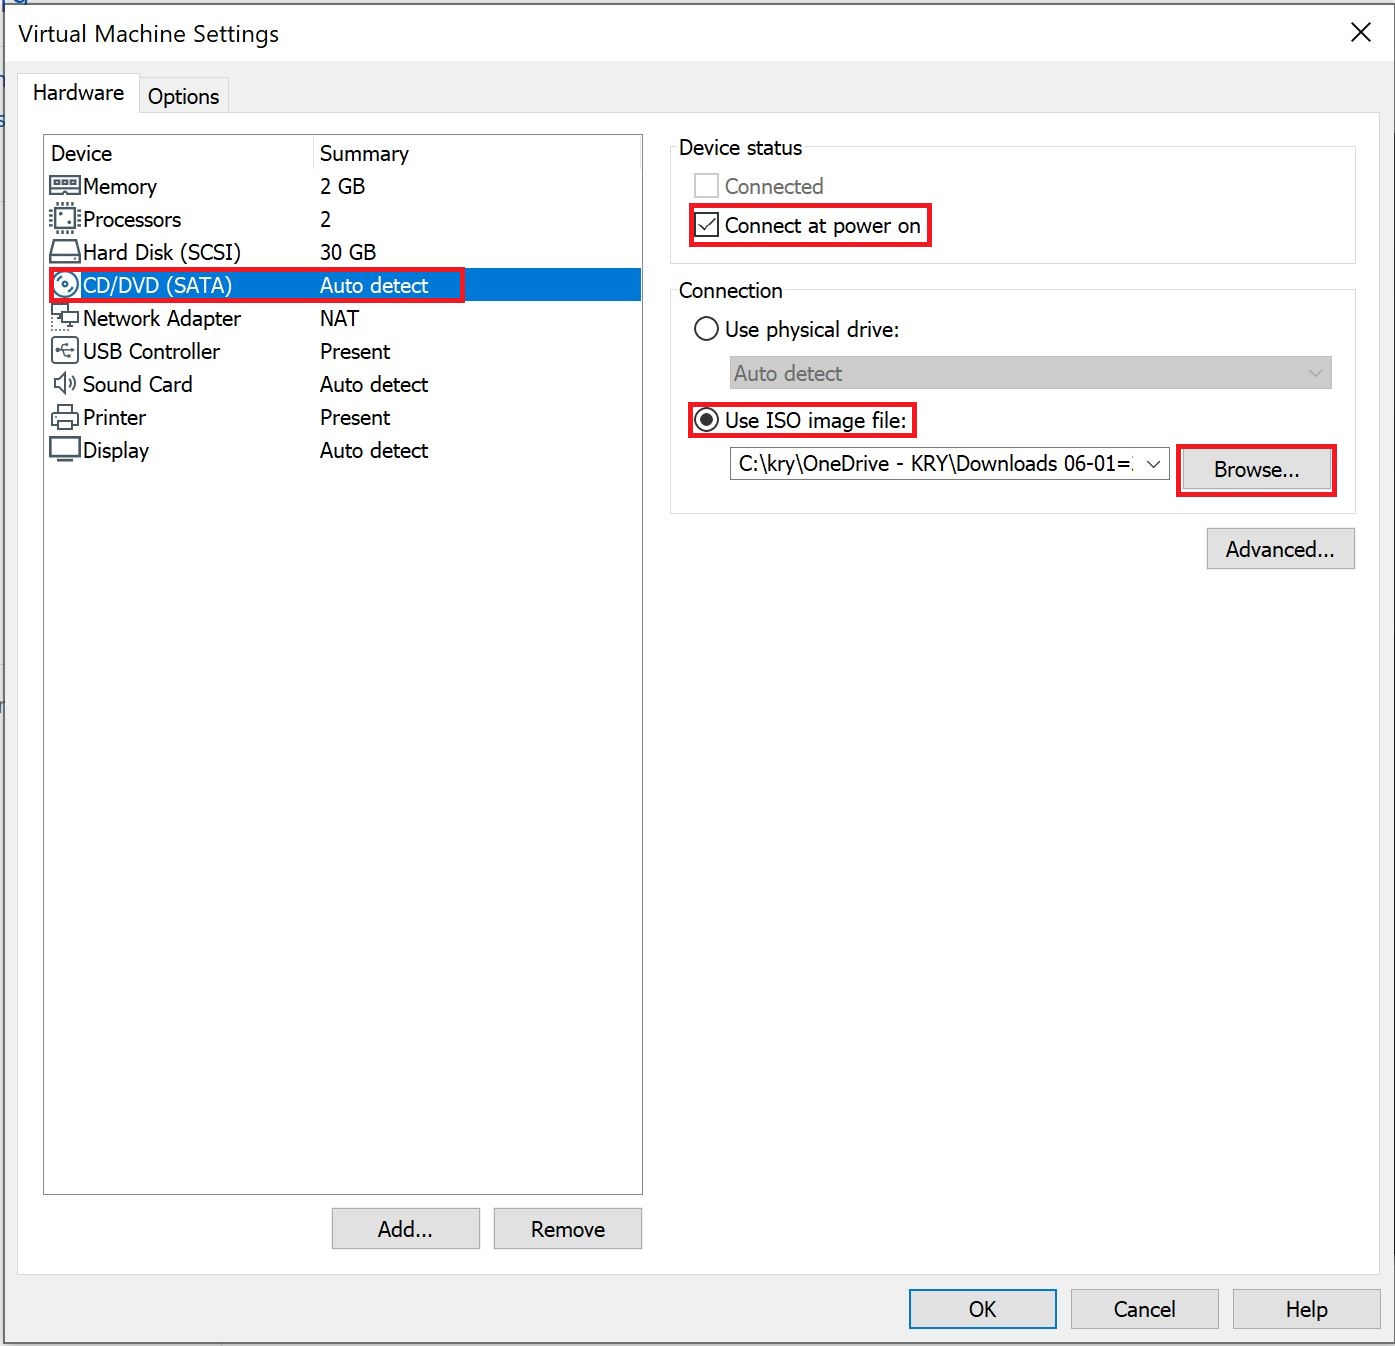This screenshot has height=1346, width=1395.
Task: Remove the selected CD/DVD device
Action: point(567,1228)
